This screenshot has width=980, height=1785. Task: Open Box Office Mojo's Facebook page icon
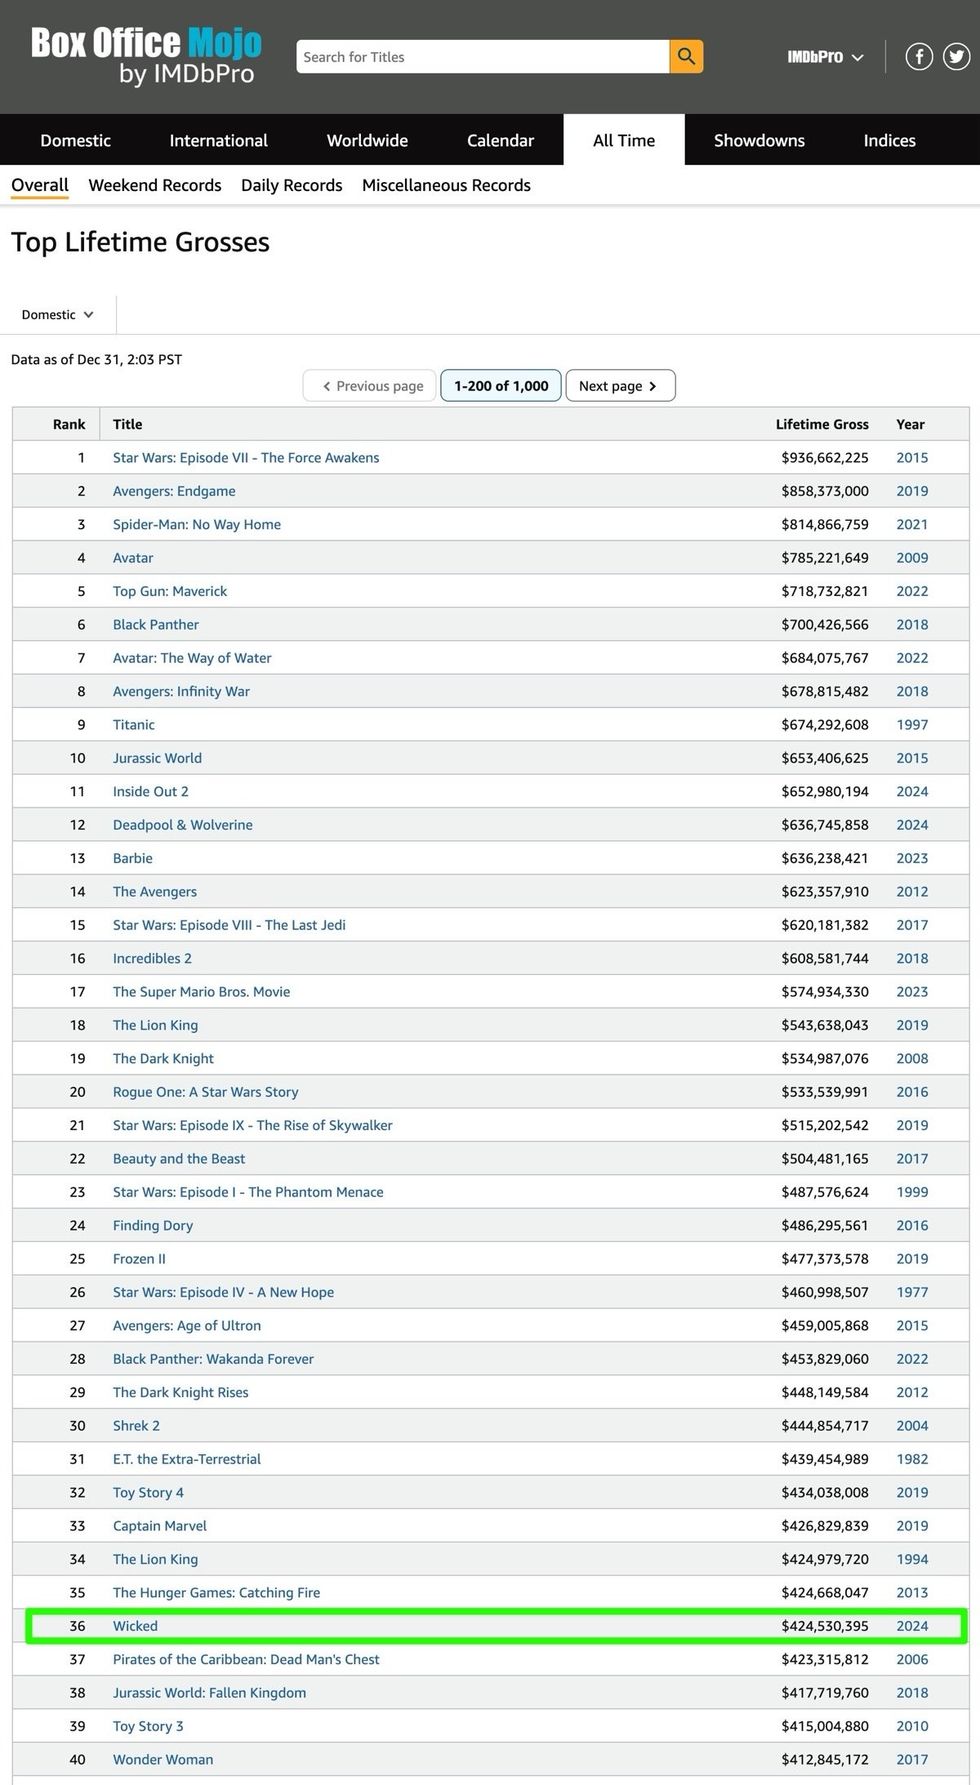(919, 56)
